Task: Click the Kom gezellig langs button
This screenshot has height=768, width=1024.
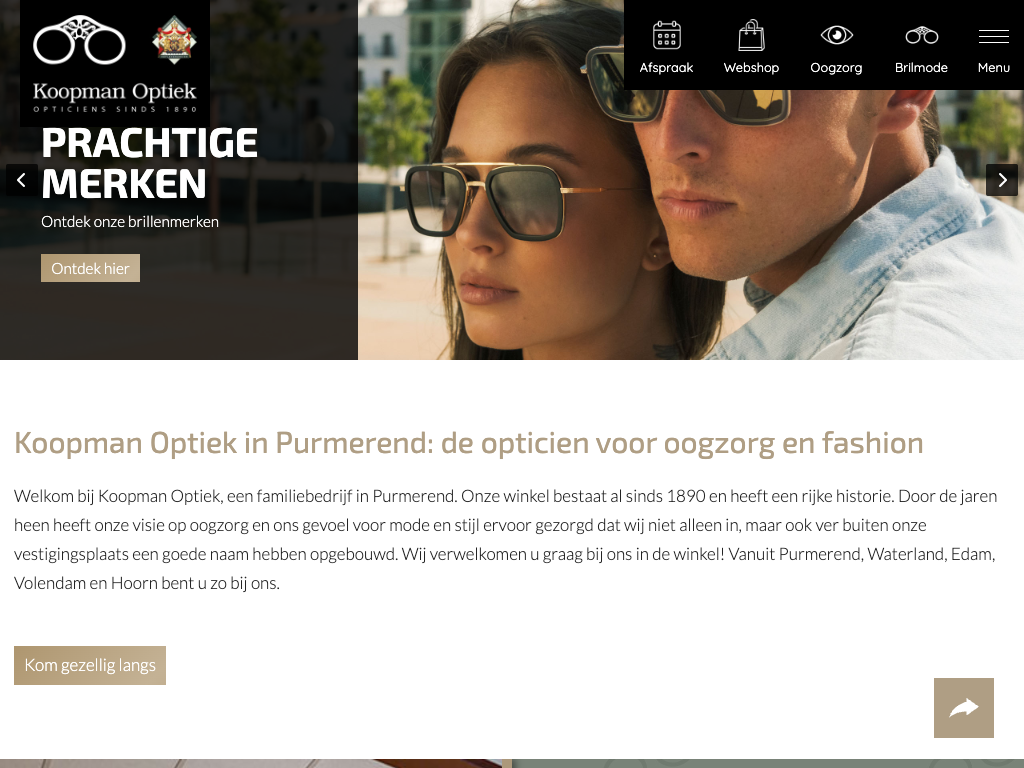Action: pyautogui.click(x=90, y=665)
